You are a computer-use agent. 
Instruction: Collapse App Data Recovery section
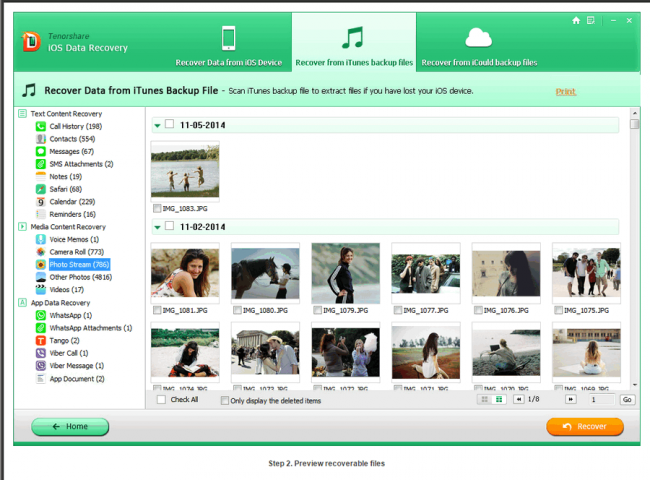pyautogui.click(x=22, y=303)
